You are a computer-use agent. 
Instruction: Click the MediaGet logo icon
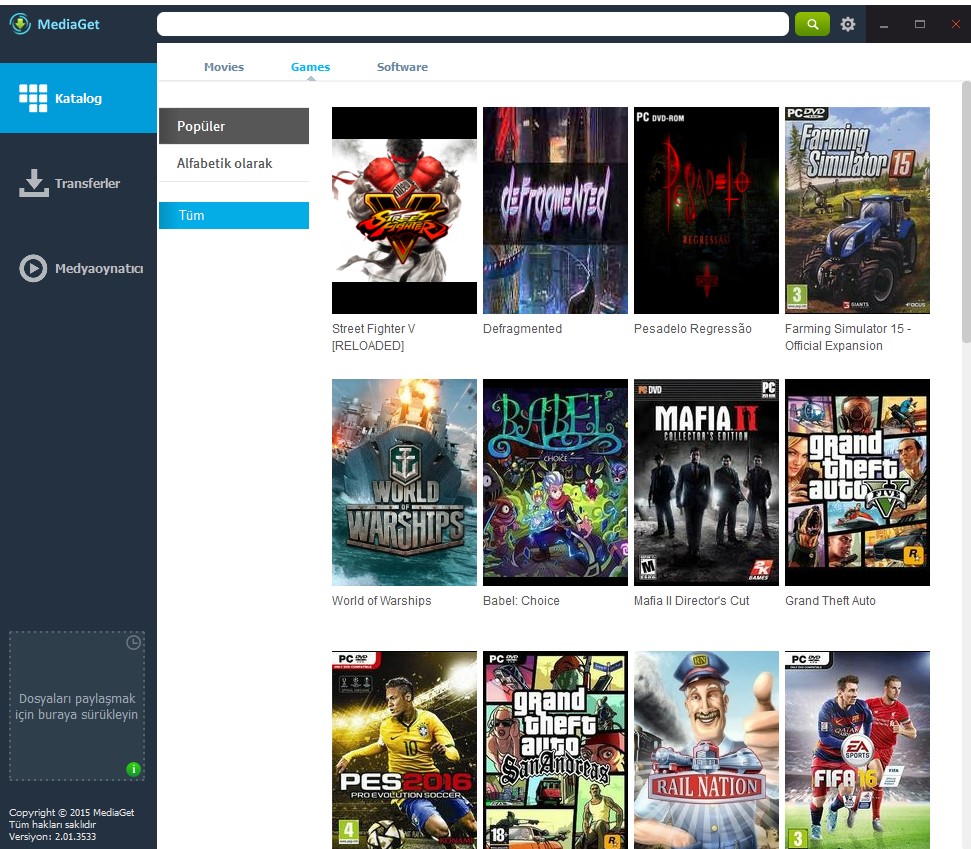coord(20,24)
